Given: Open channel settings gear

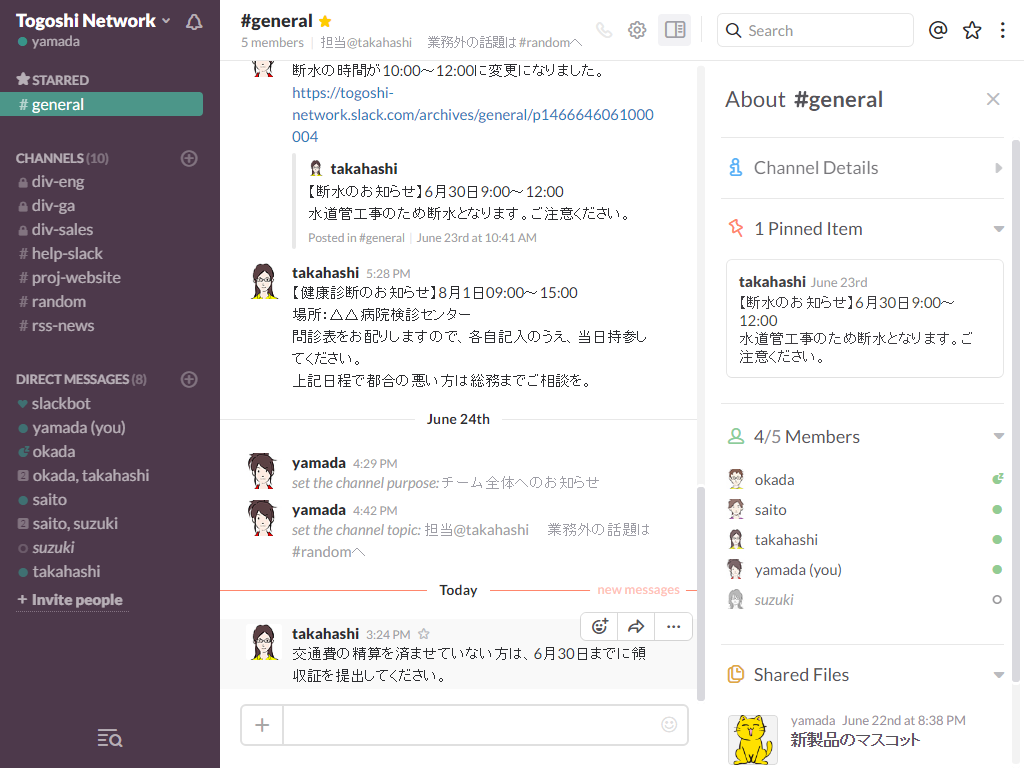Looking at the screenshot, I should click(x=637, y=30).
